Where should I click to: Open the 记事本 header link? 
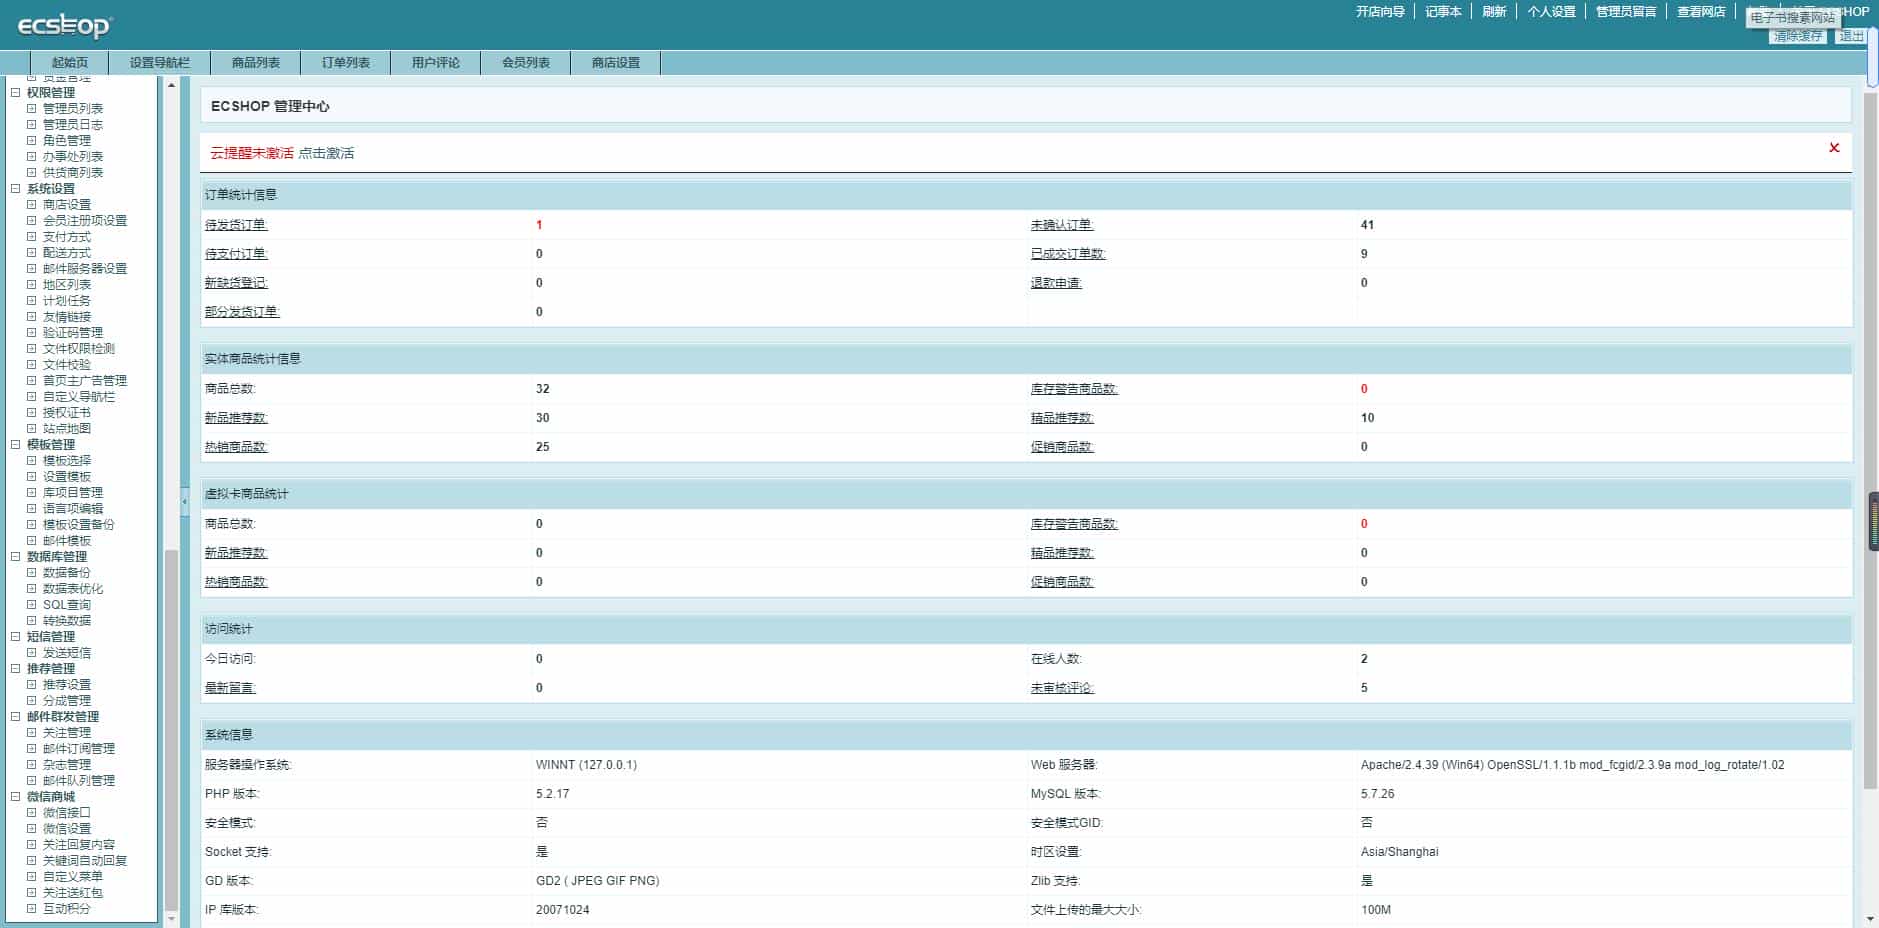[1443, 12]
